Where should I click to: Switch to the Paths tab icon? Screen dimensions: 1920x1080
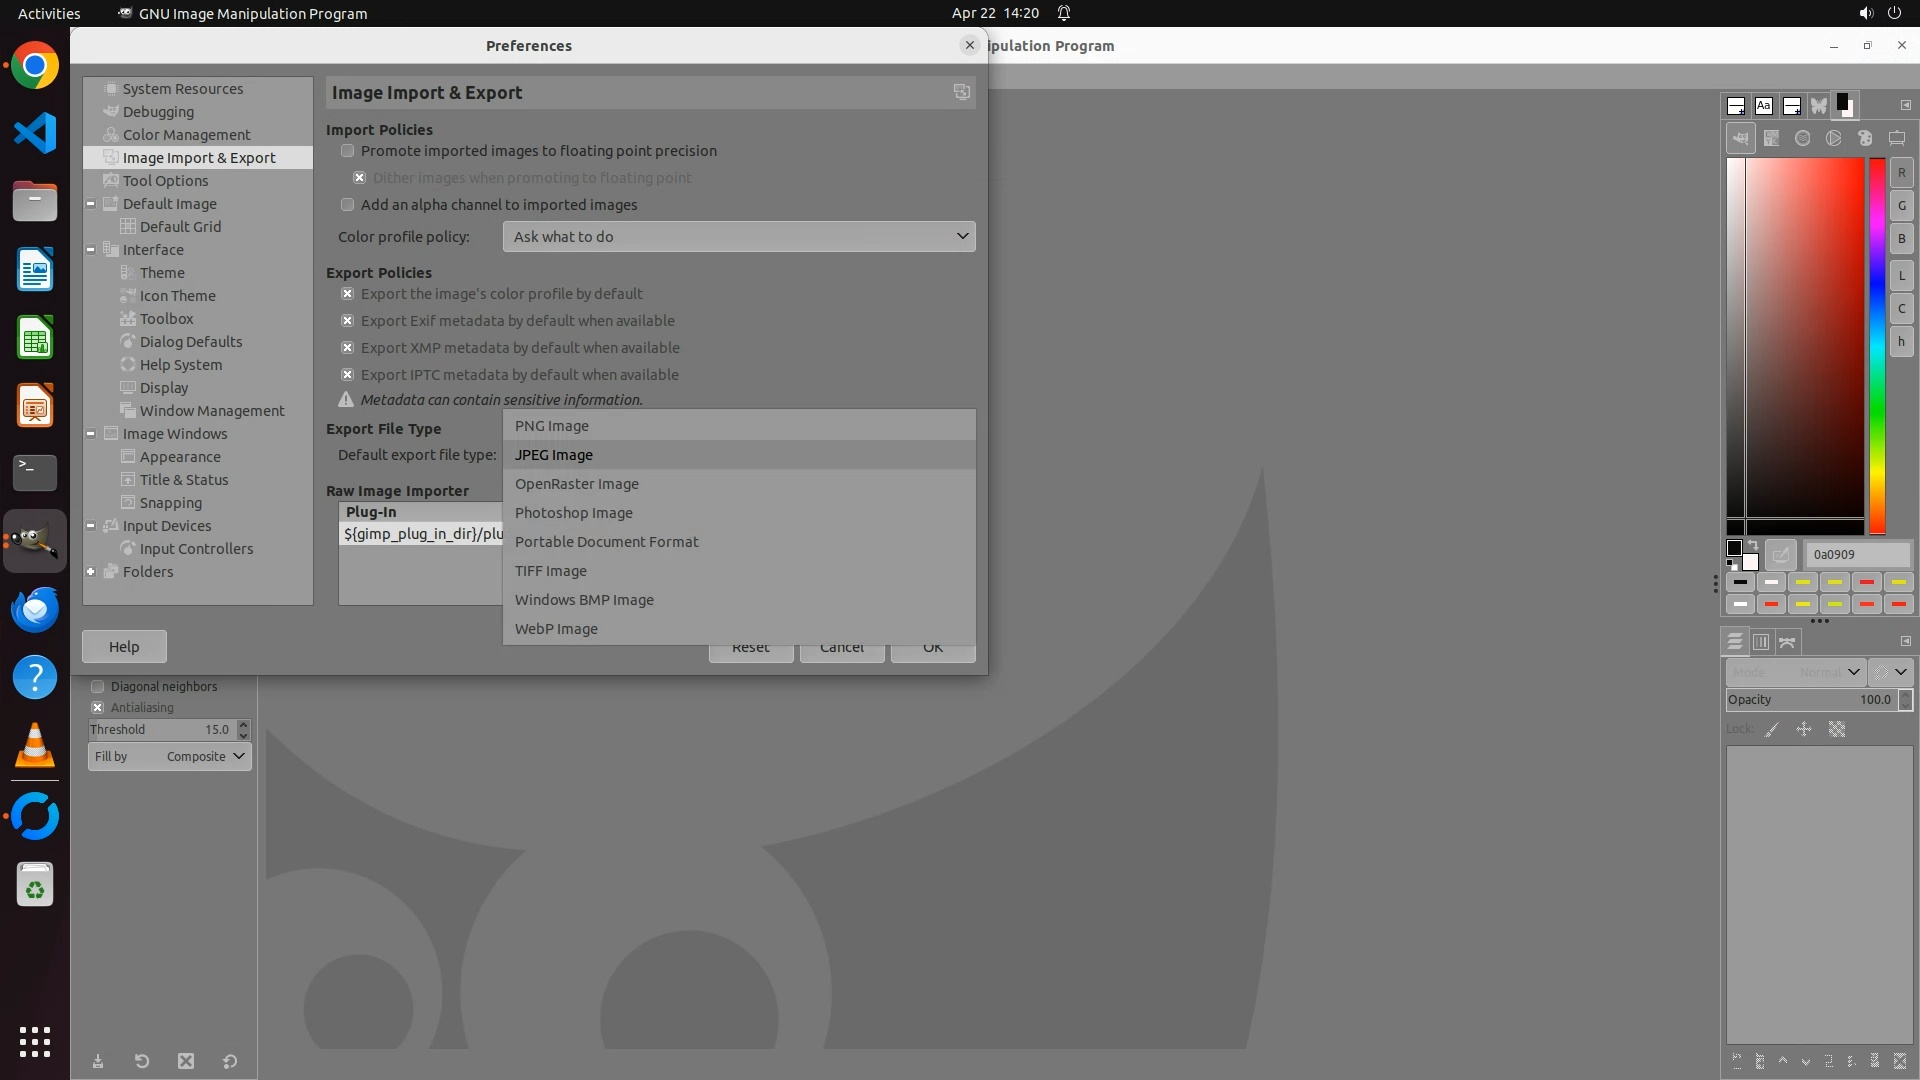[1787, 642]
